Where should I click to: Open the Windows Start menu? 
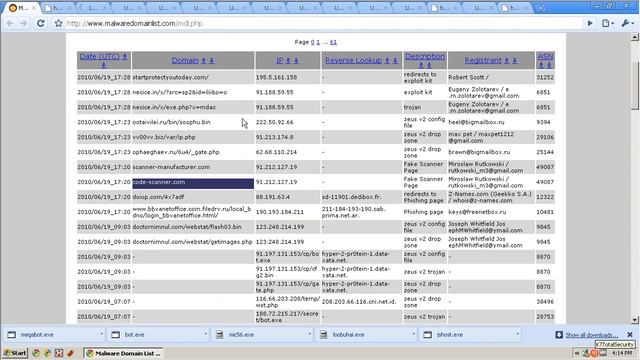(x=15, y=353)
